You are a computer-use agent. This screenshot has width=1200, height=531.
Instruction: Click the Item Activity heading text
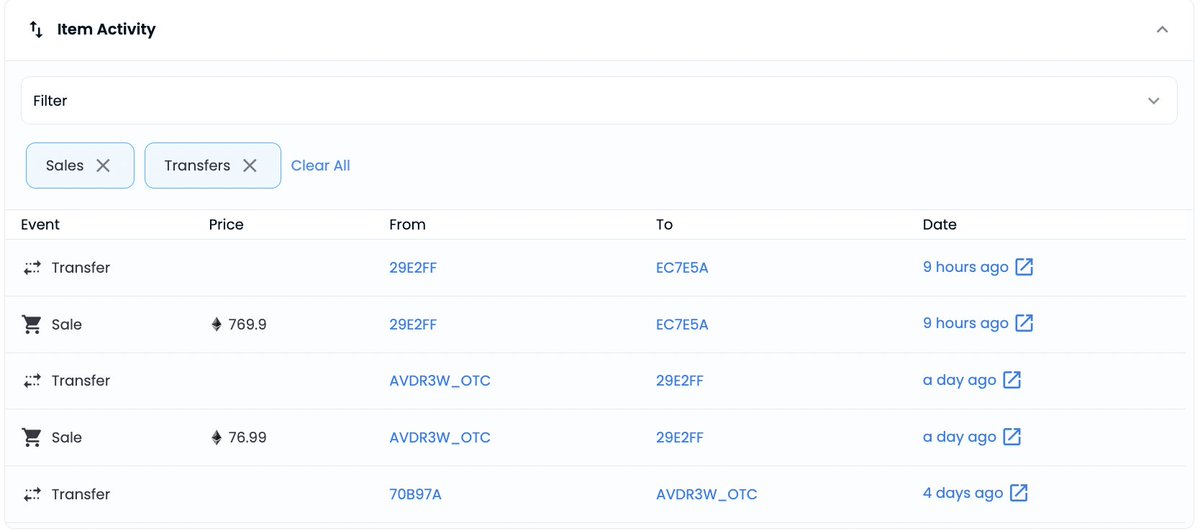click(x=106, y=30)
